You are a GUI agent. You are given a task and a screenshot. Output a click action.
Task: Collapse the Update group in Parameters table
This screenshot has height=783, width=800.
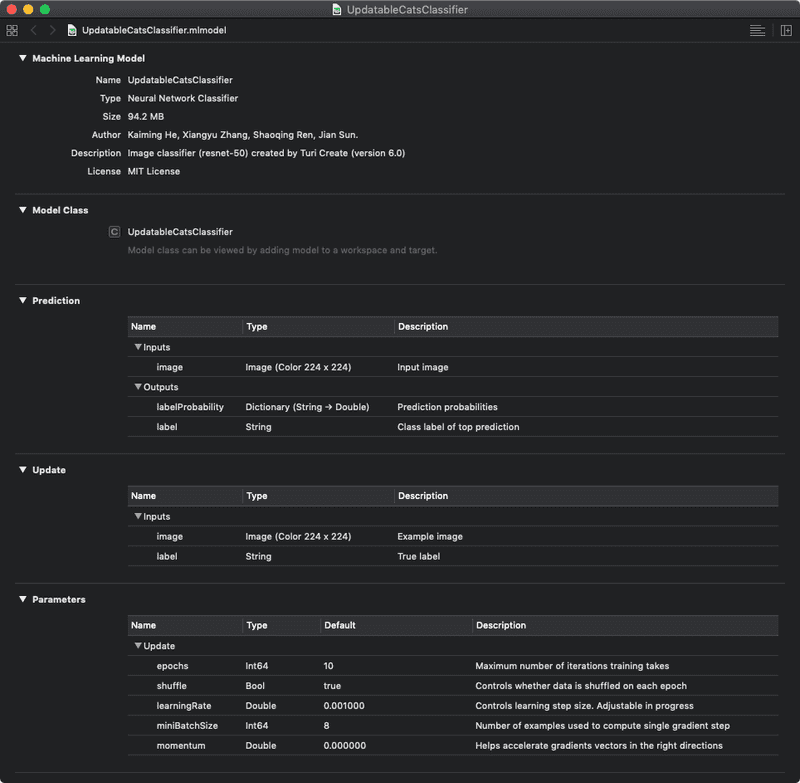(x=138, y=646)
